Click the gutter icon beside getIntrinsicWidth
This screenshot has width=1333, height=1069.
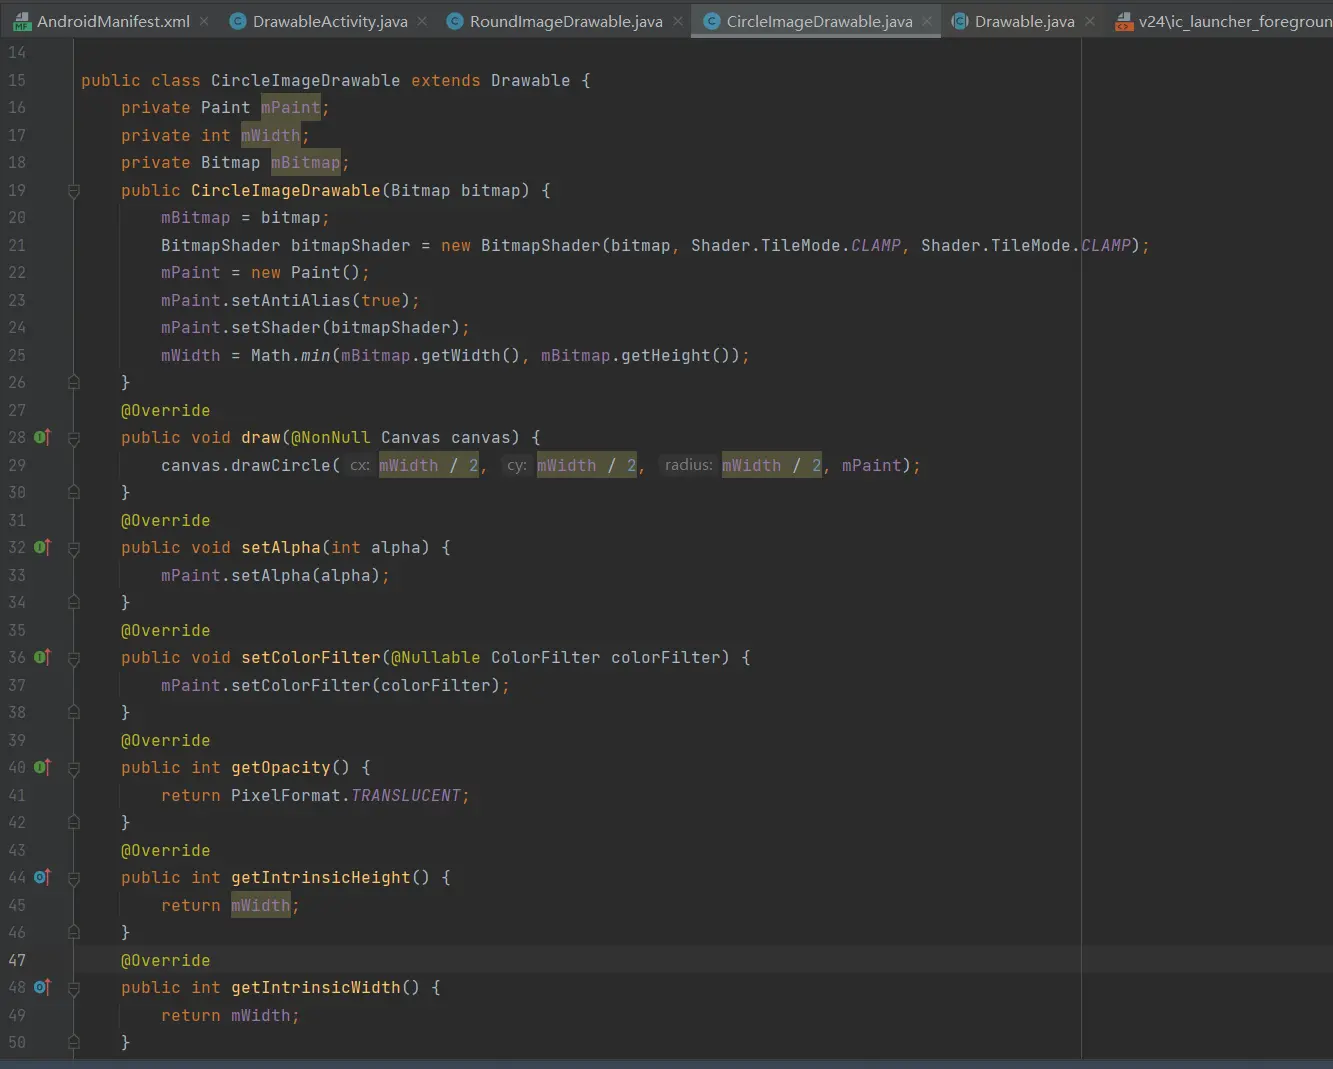(x=42, y=988)
